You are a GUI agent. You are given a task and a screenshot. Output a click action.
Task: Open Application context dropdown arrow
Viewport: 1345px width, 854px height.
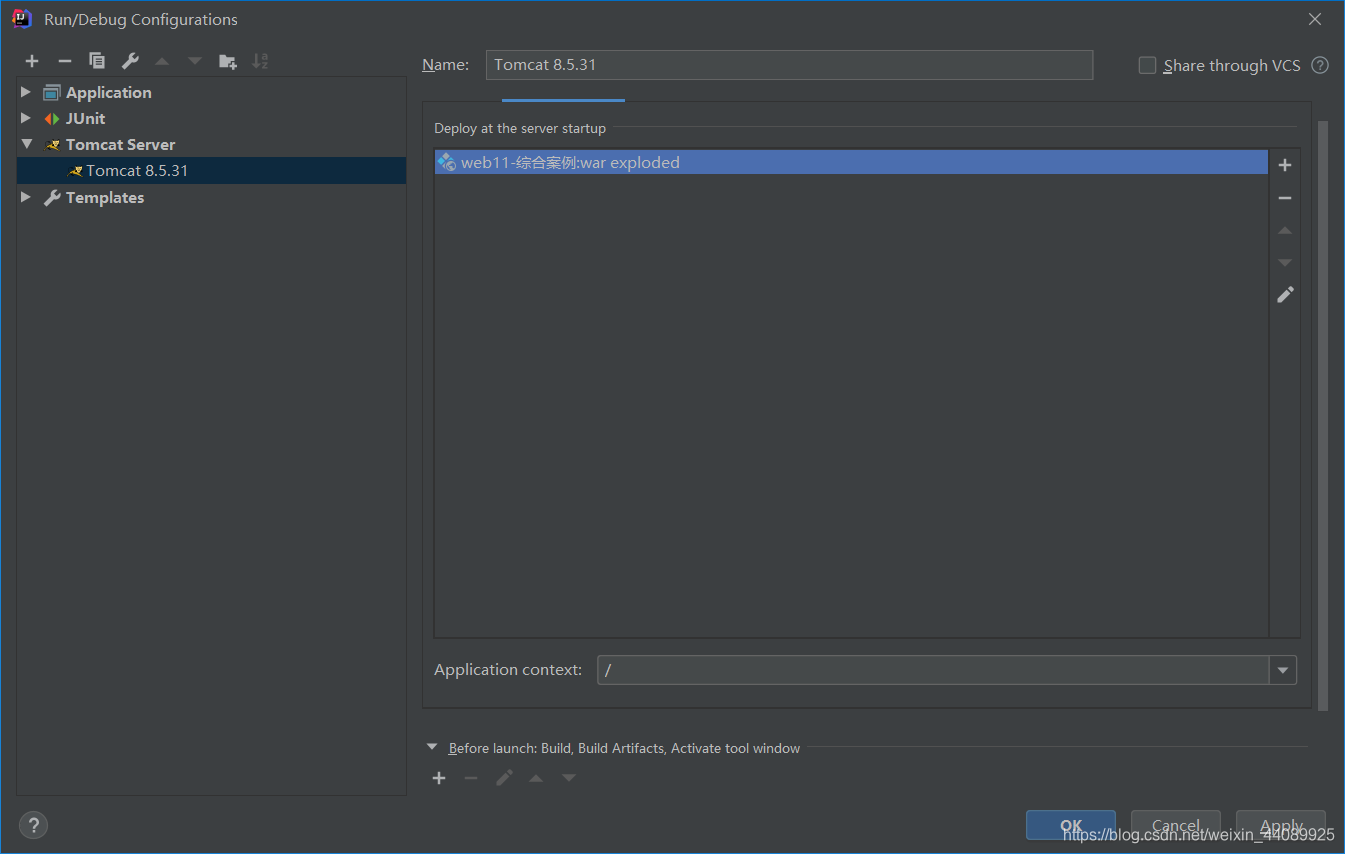click(1283, 670)
